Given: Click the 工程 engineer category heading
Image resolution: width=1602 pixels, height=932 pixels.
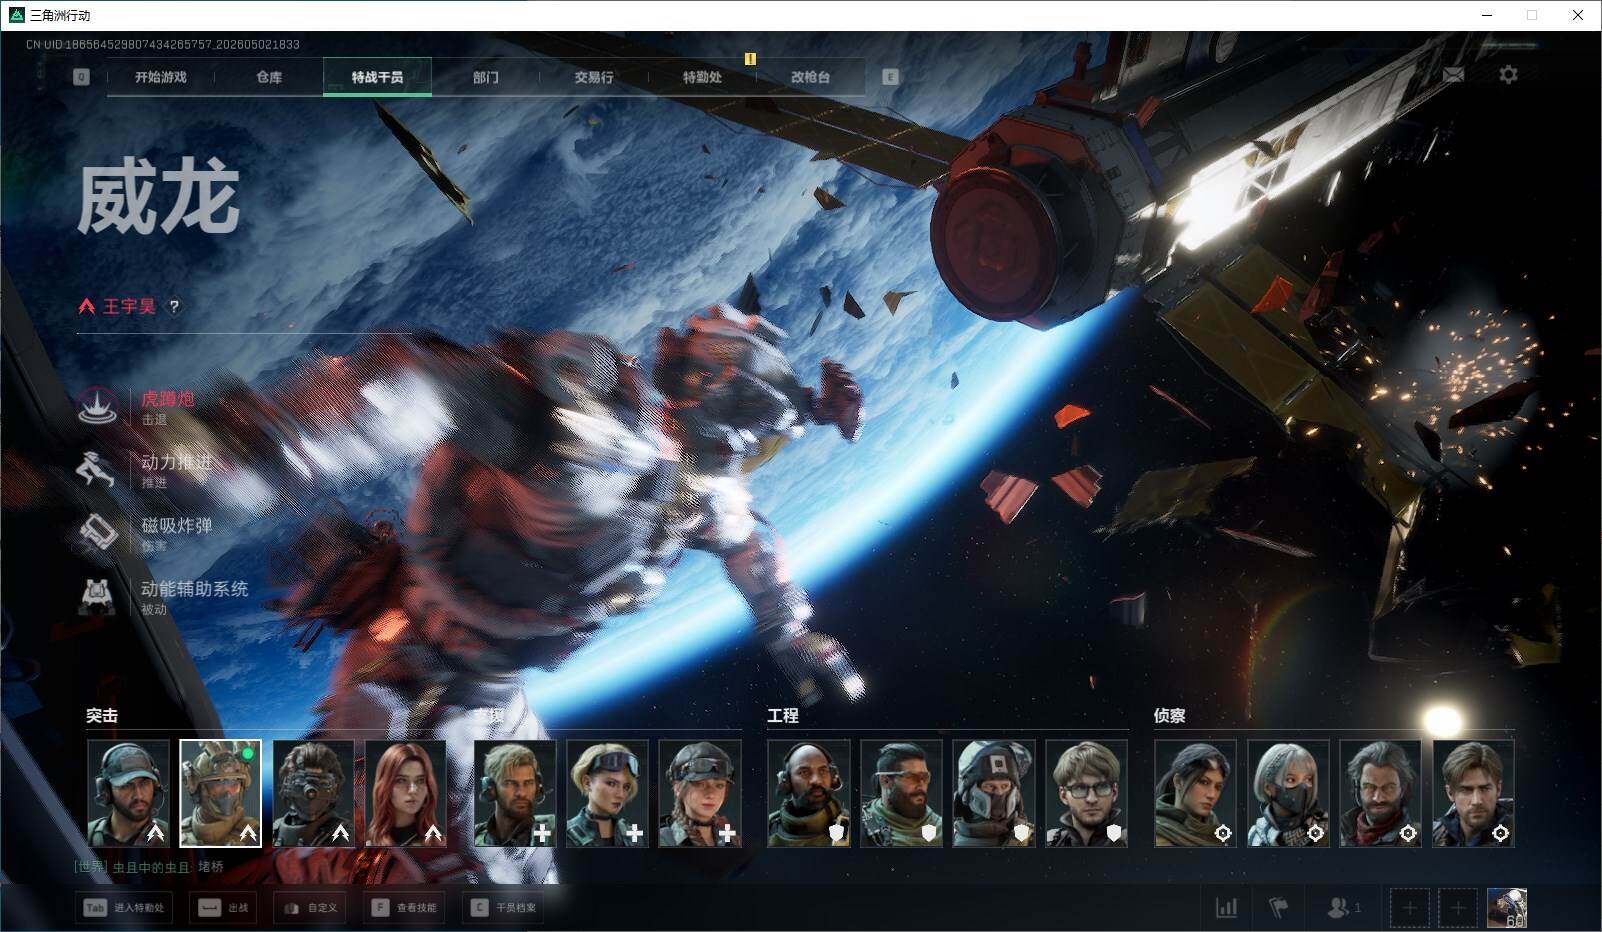Looking at the screenshot, I should point(783,716).
